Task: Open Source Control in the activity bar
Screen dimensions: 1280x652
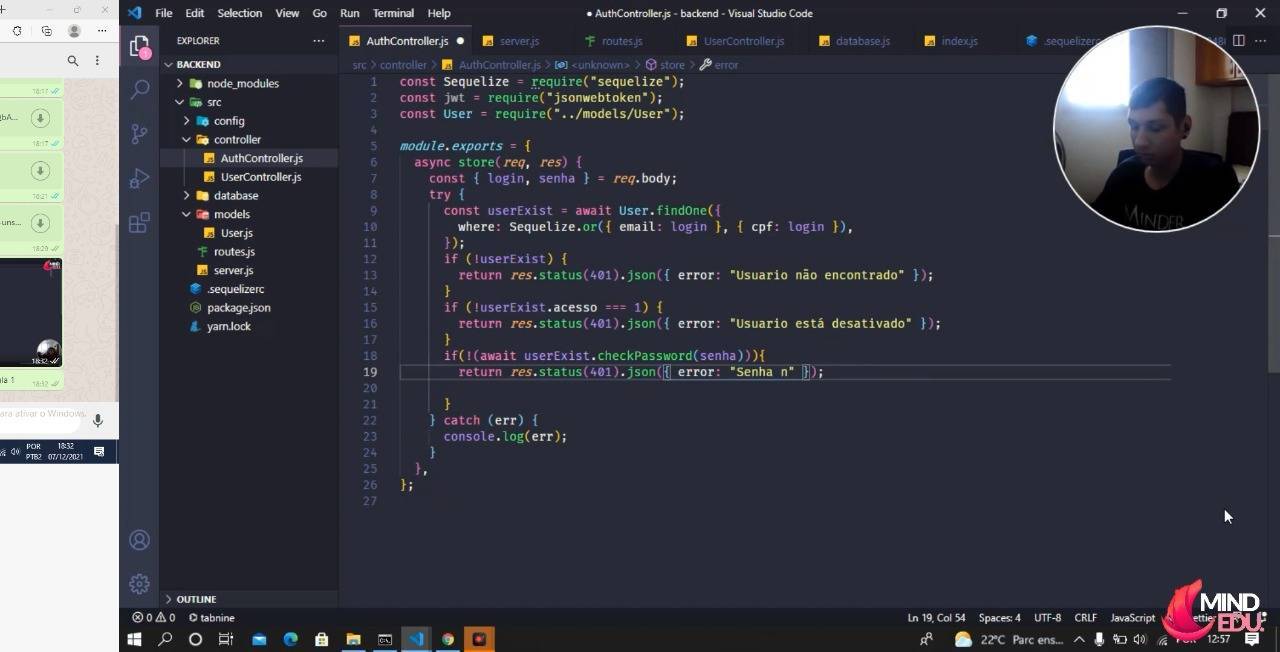Action: click(139, 131)
